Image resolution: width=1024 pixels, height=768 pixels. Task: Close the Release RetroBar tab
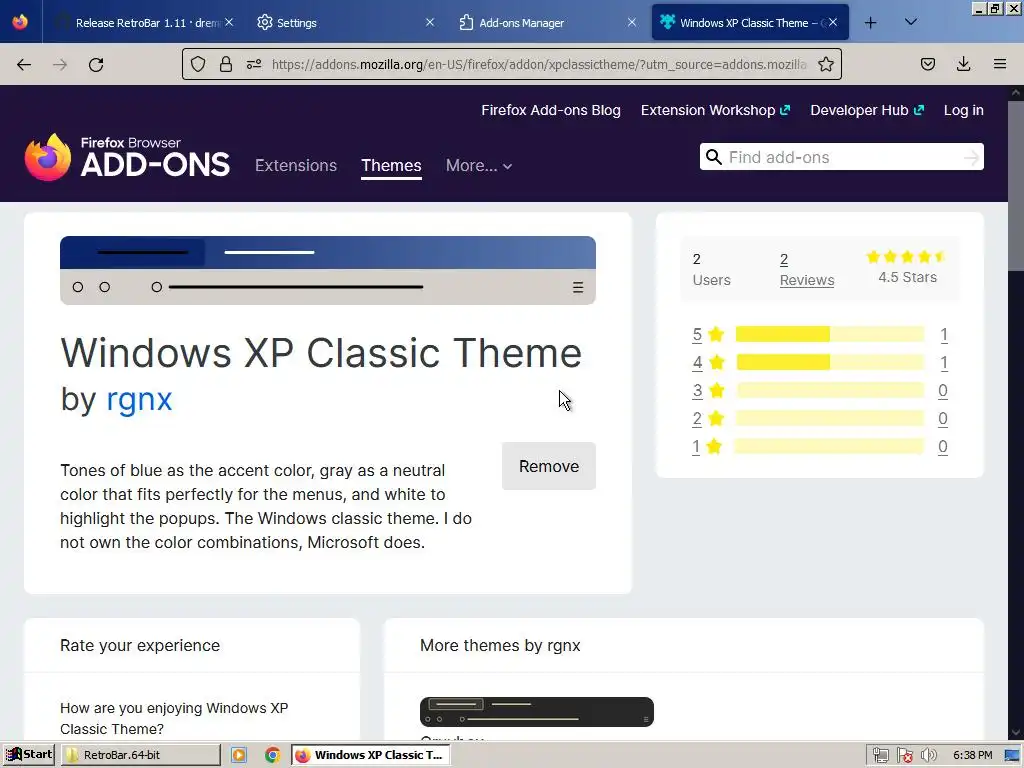point(229,22)
